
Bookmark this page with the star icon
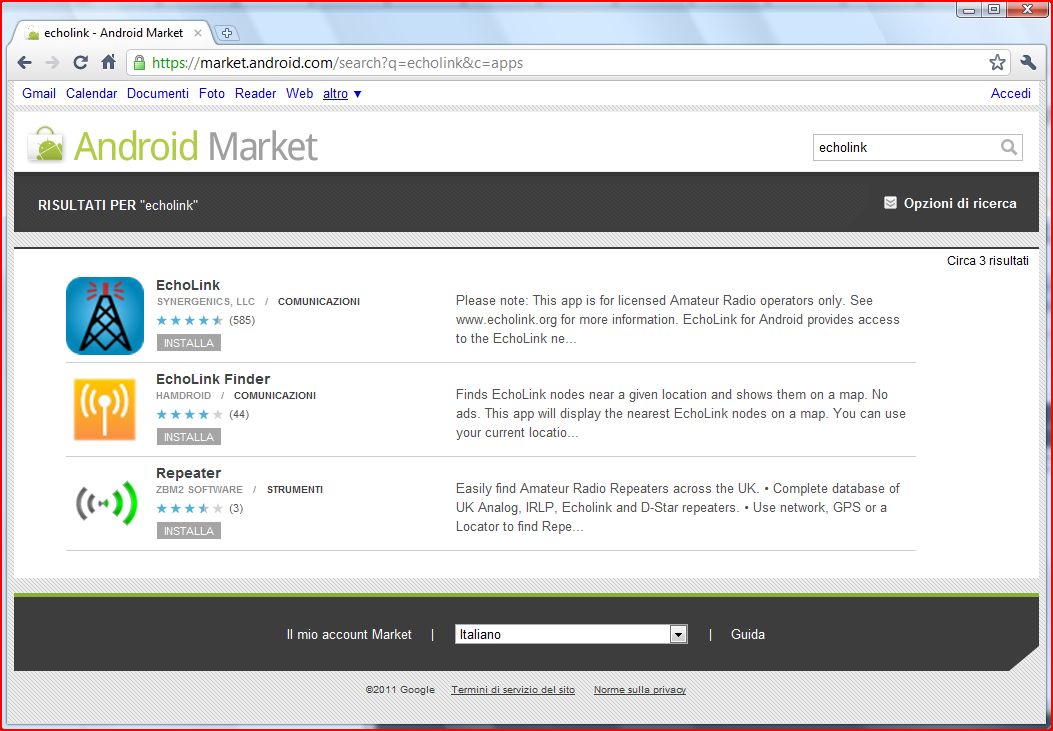(x=997, y=63)
